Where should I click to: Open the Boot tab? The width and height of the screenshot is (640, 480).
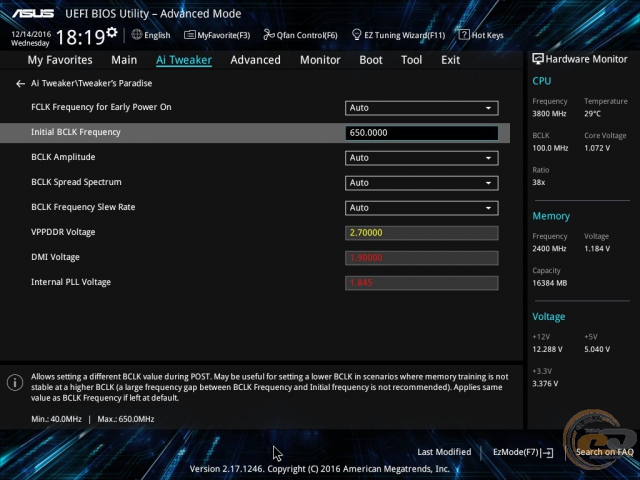[371, 60]
